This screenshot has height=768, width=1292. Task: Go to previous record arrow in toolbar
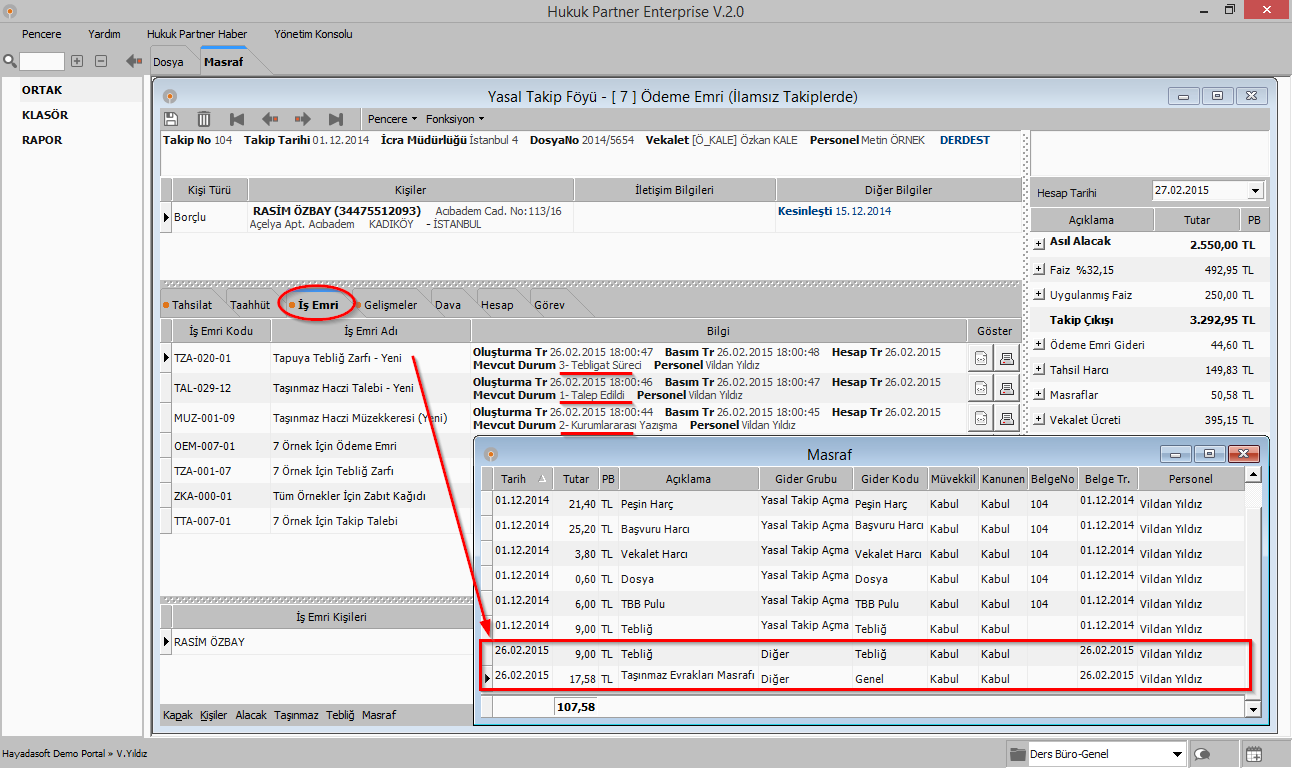pyautogui.click(x=270, y=119)
